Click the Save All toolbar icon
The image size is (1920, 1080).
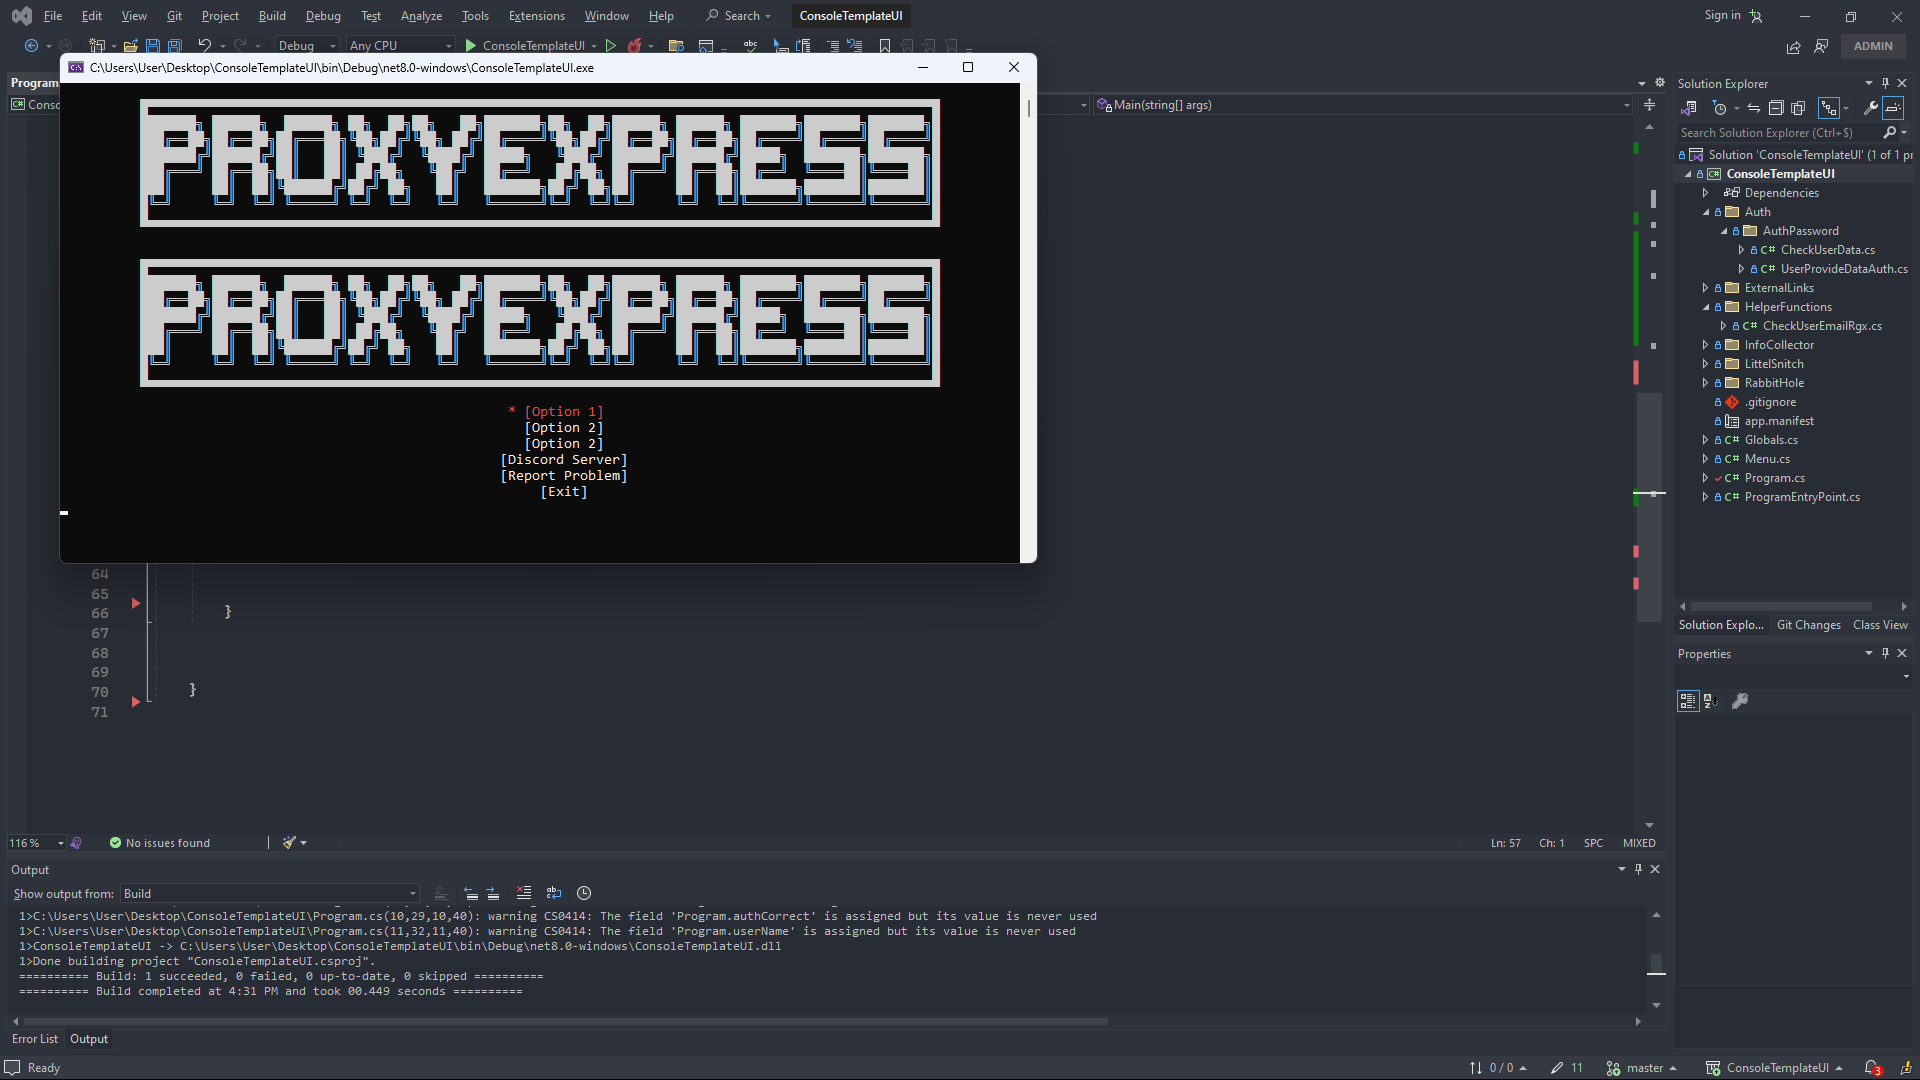coord(175,46)
